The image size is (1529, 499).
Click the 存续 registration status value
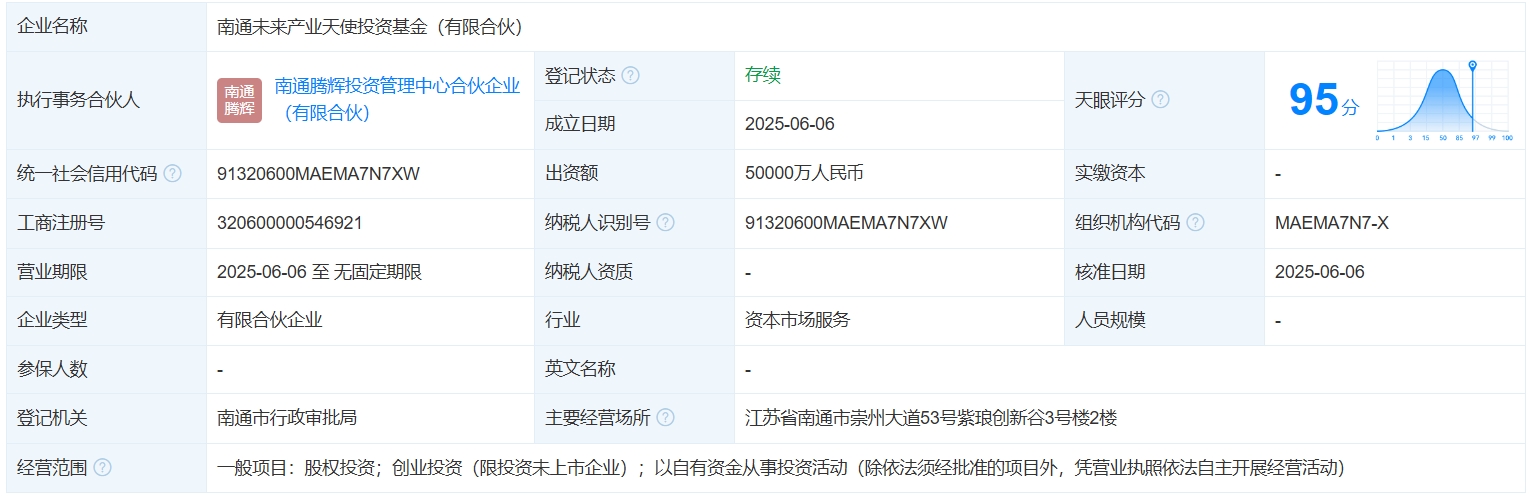[763, 75]
